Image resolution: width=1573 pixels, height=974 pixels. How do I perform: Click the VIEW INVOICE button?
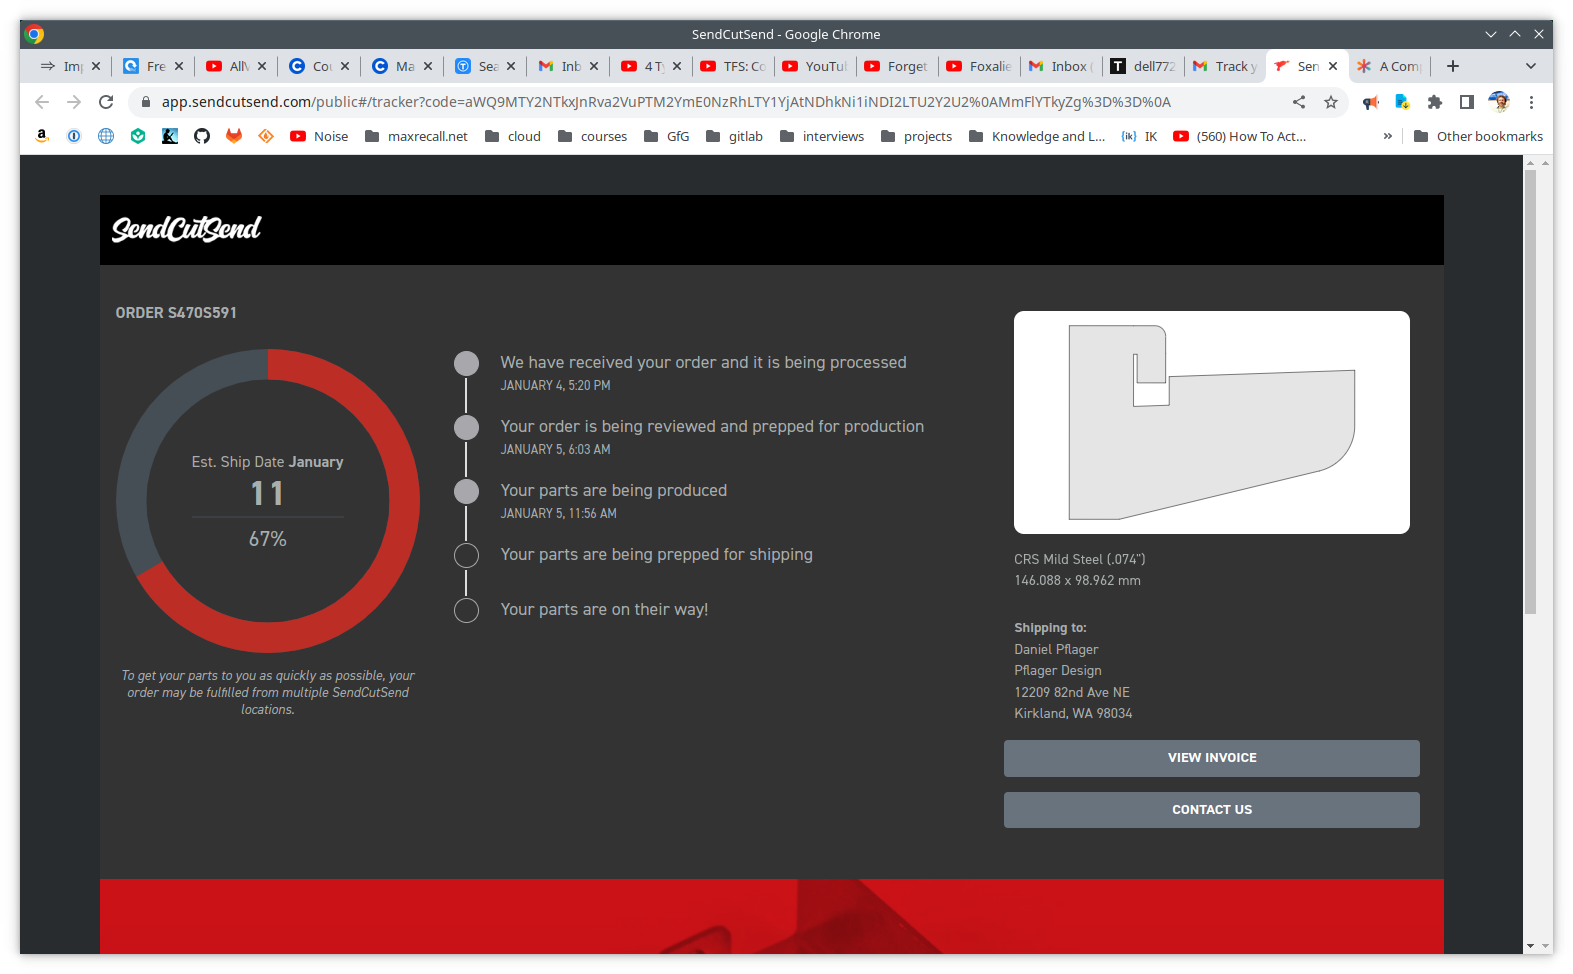tap(1211, 758)
